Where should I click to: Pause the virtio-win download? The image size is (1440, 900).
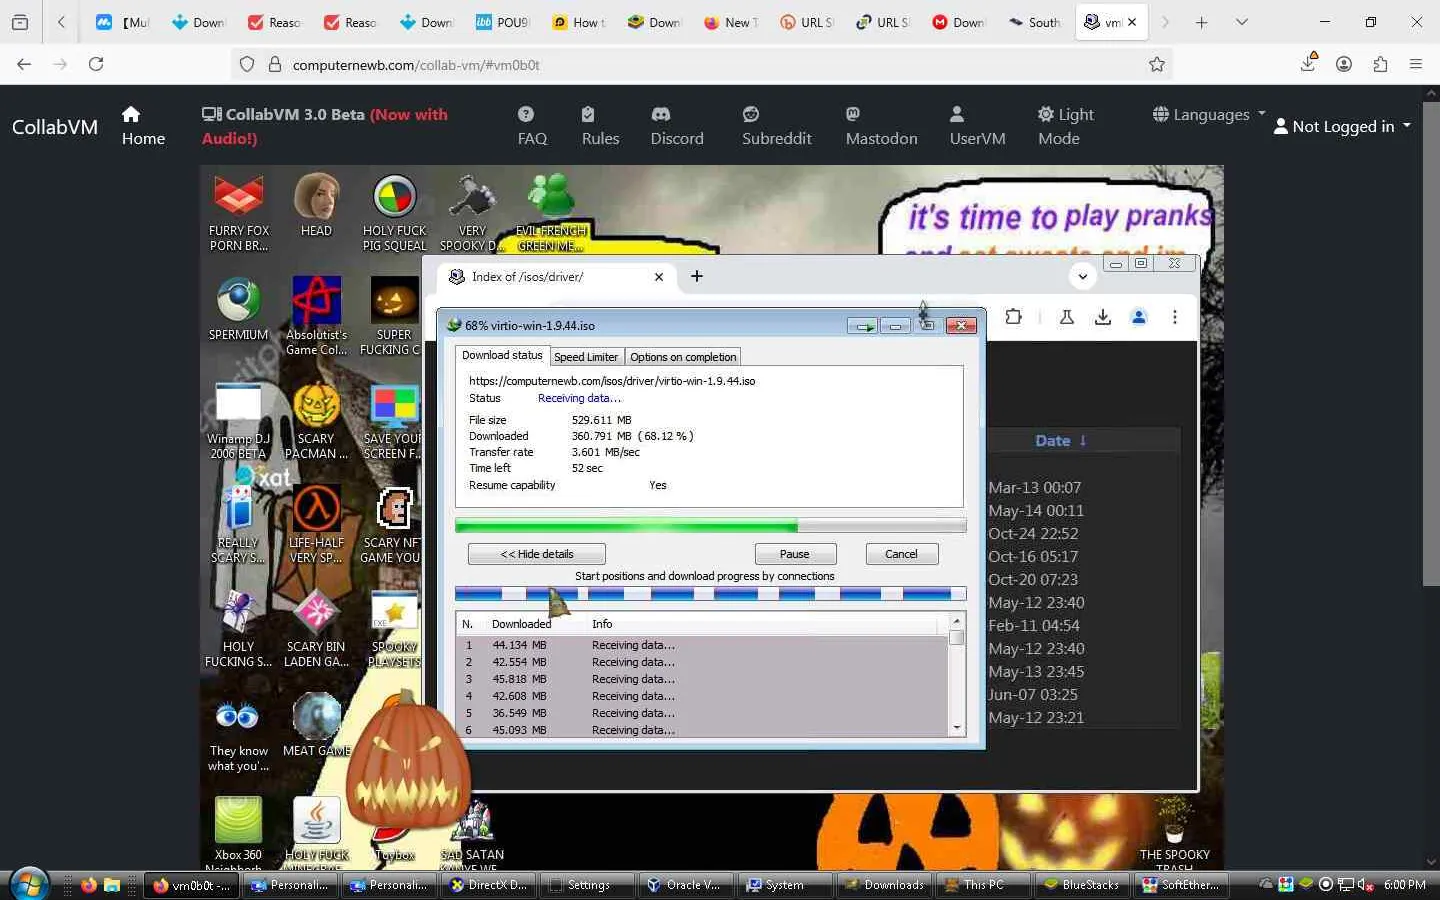[795, 554]
